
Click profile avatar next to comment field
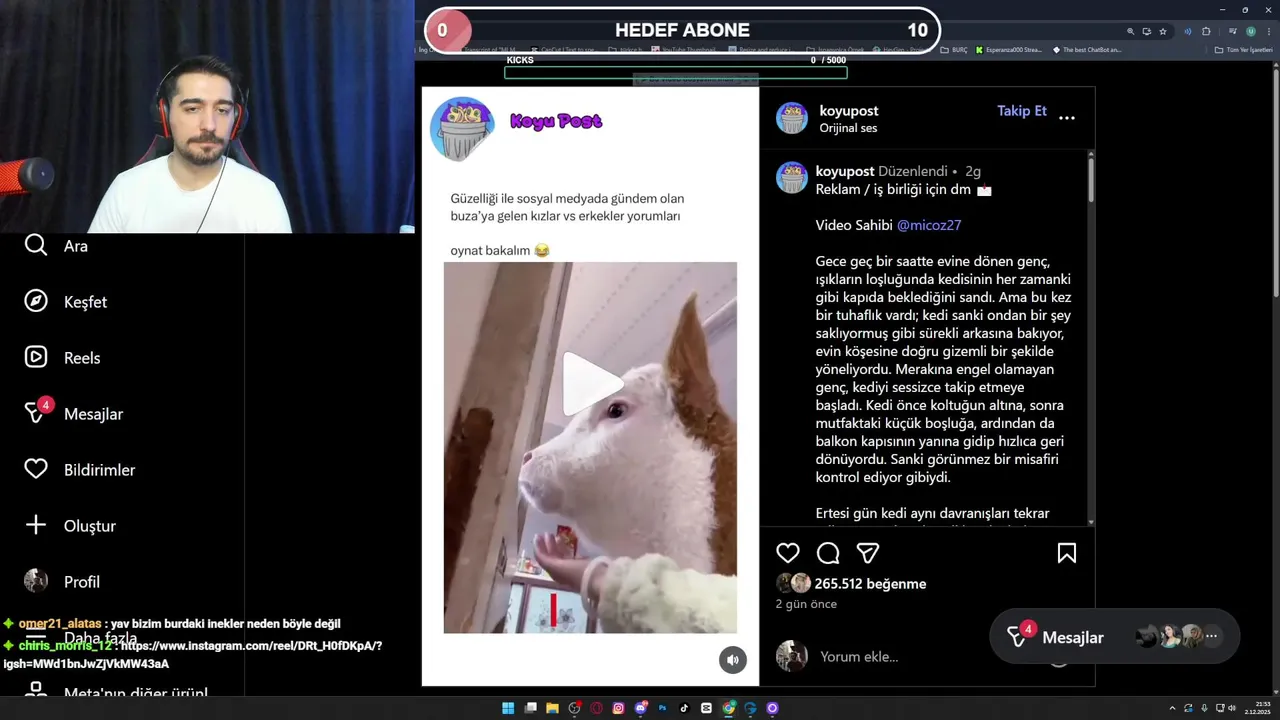pos(792,656)
